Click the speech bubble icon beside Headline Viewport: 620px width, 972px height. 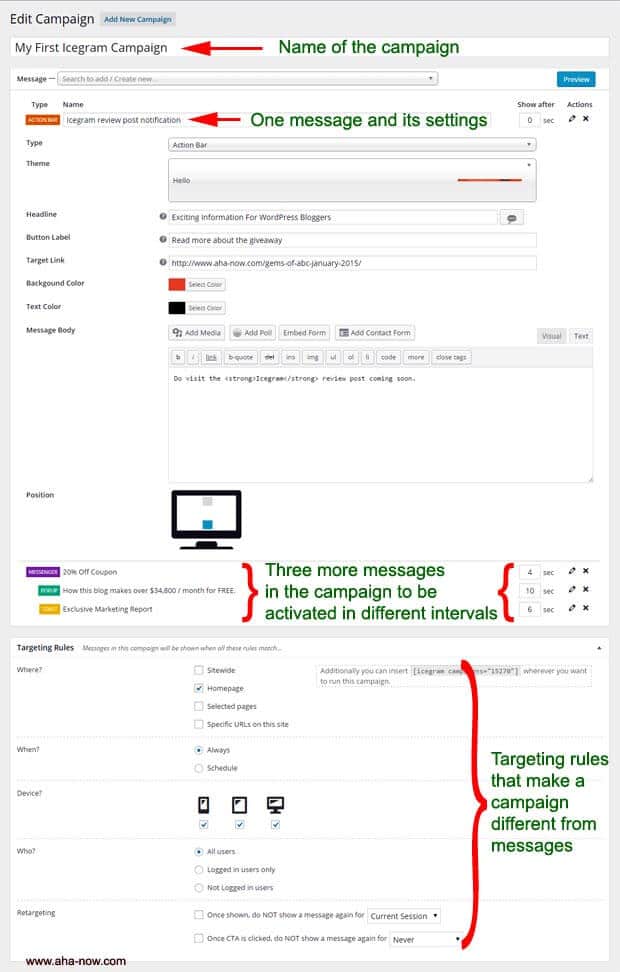(x=512, y=217)
